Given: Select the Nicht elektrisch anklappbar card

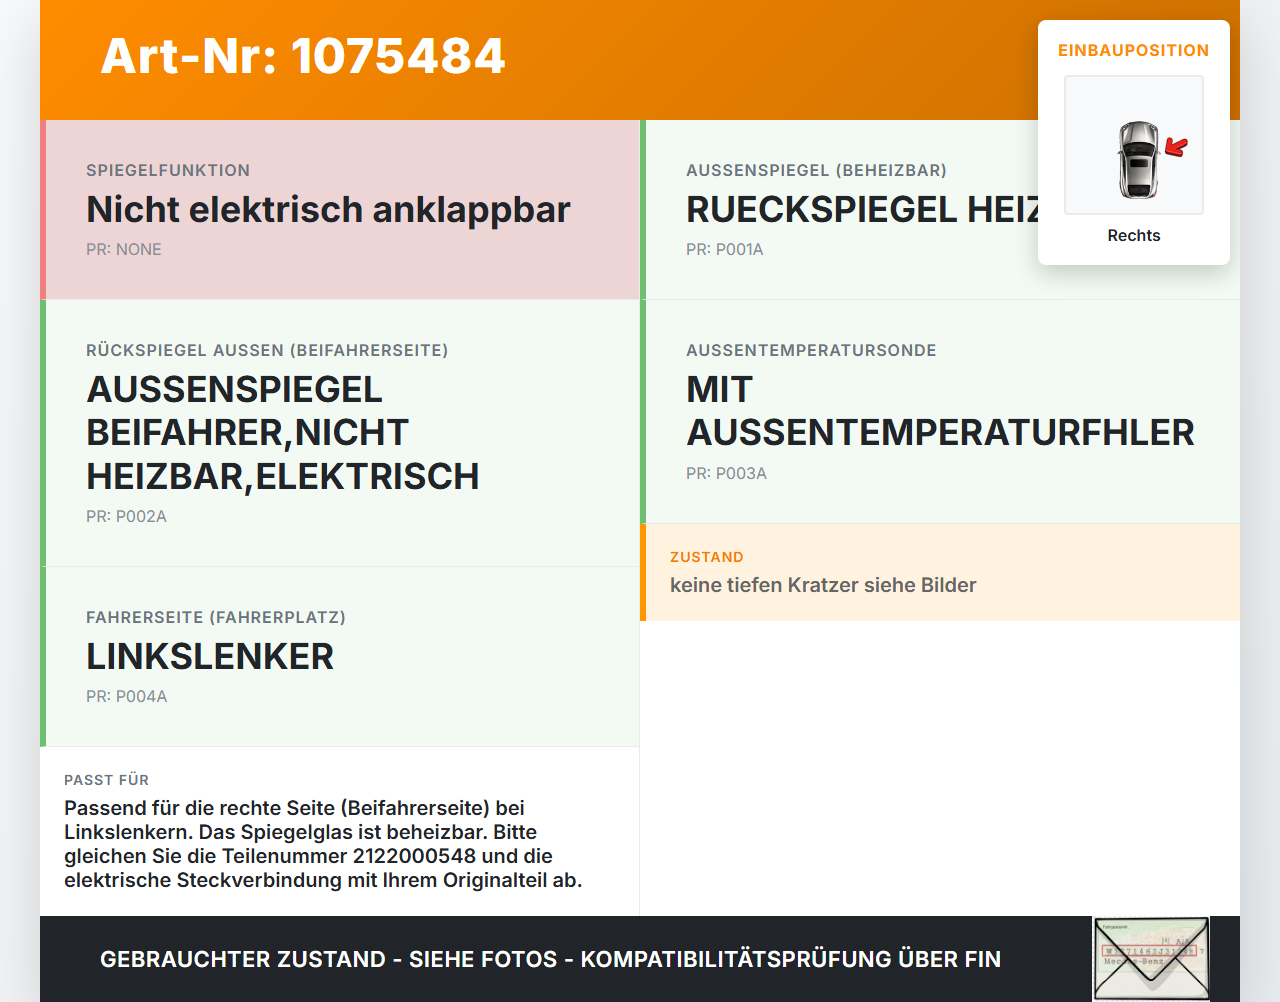Looking at the screenshot, I should [340, 210].
